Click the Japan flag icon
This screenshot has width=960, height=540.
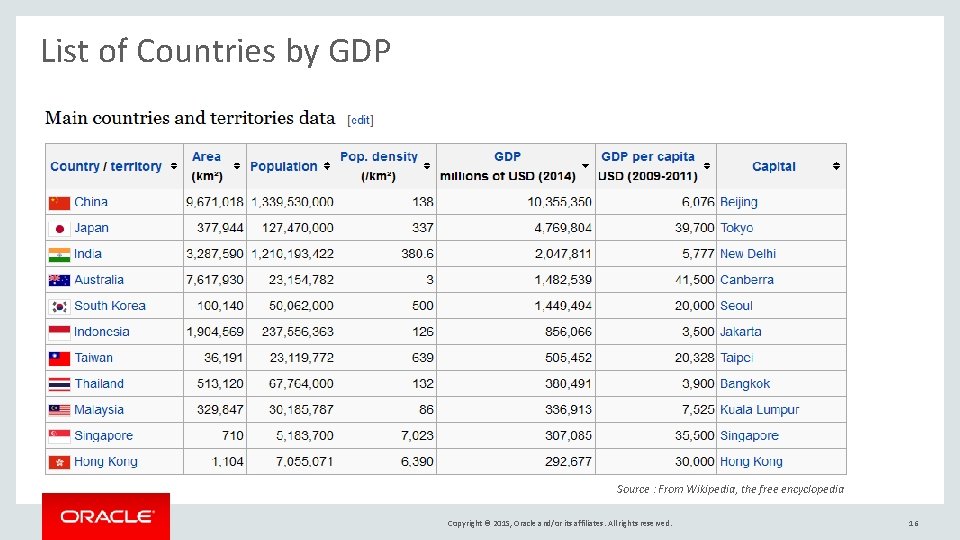click(59, 228)
